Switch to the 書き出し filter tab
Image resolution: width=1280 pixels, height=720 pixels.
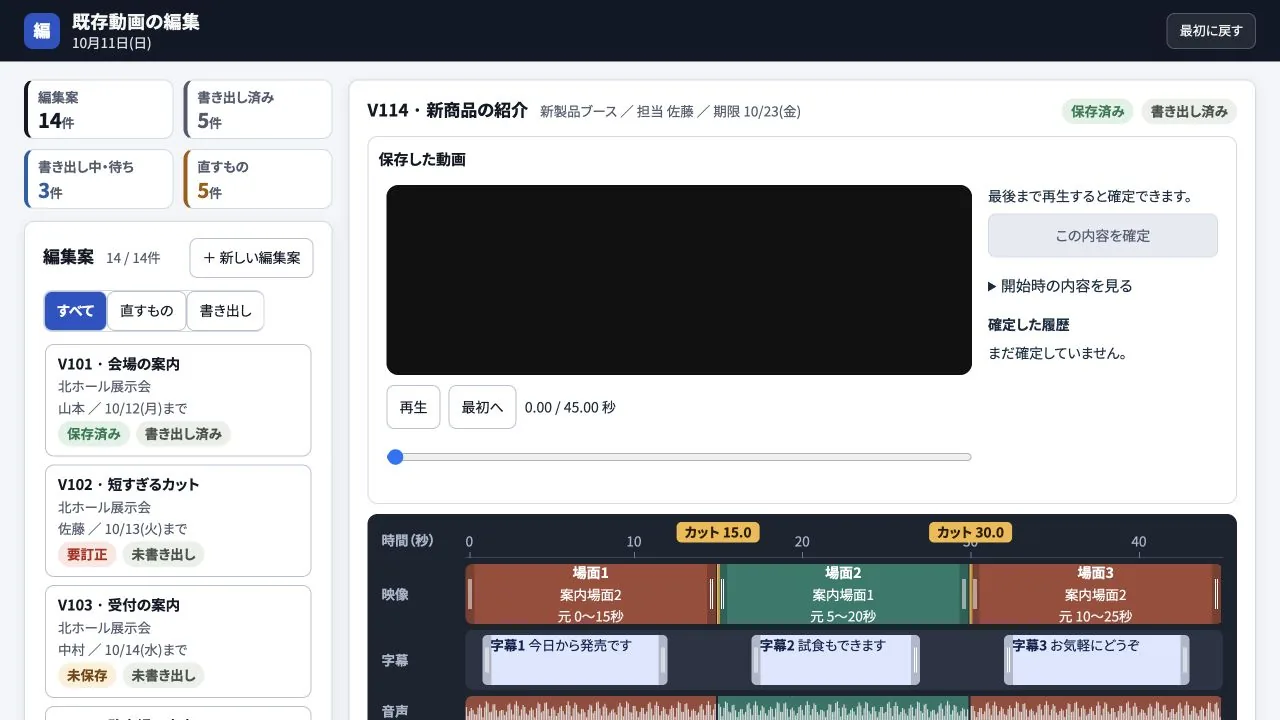tap(225, 311)
